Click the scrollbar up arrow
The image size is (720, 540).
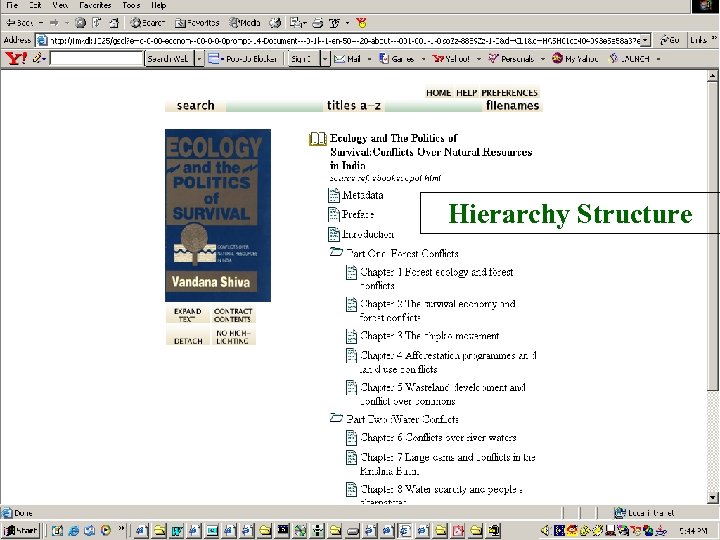pyautogui.click(x=712, y=76)
